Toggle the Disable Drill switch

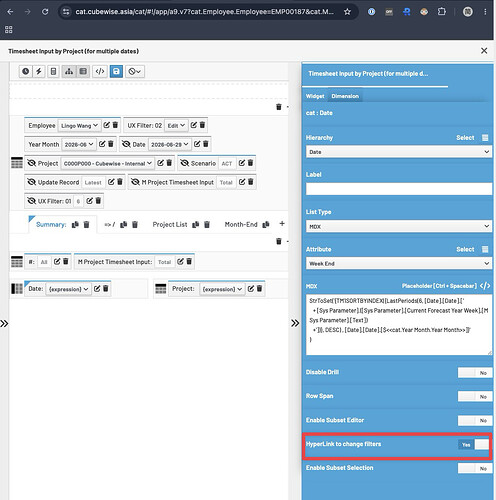[475, 373]
